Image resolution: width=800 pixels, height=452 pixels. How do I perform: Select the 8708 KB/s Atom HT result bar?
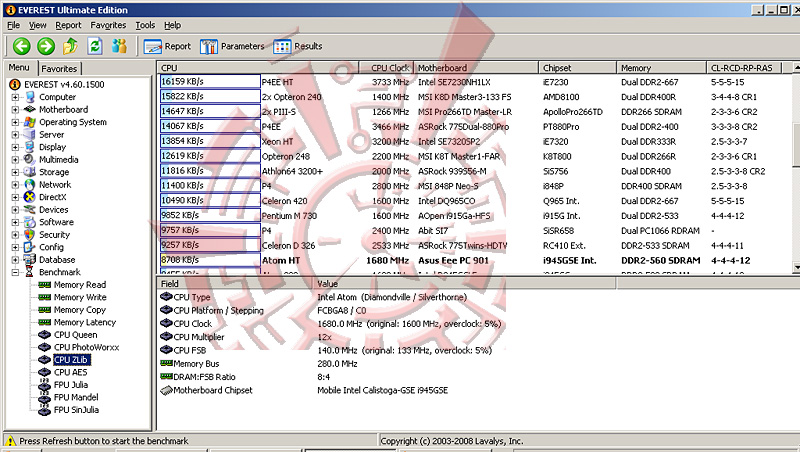210,260
